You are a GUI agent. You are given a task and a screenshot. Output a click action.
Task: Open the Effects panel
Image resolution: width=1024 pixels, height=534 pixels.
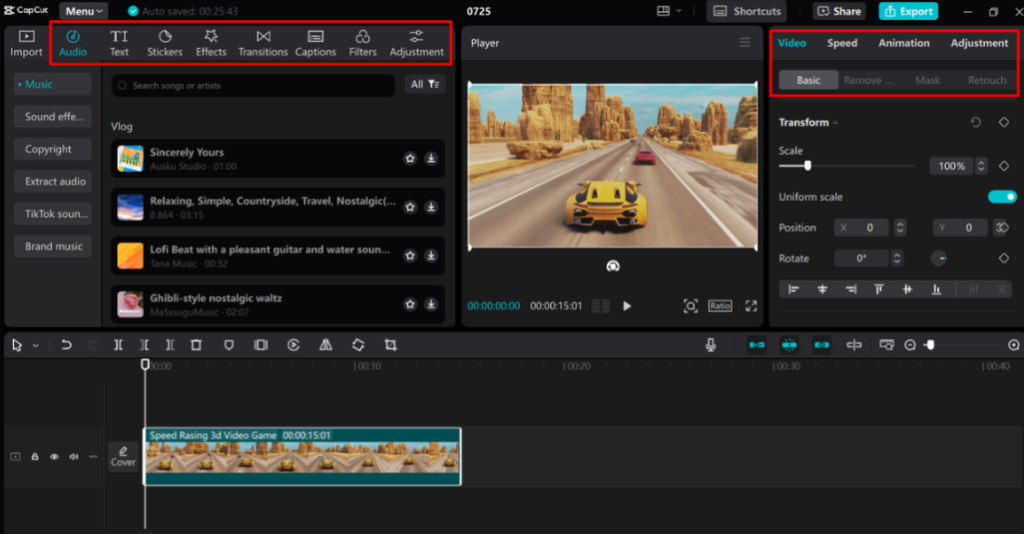(211, 44)
